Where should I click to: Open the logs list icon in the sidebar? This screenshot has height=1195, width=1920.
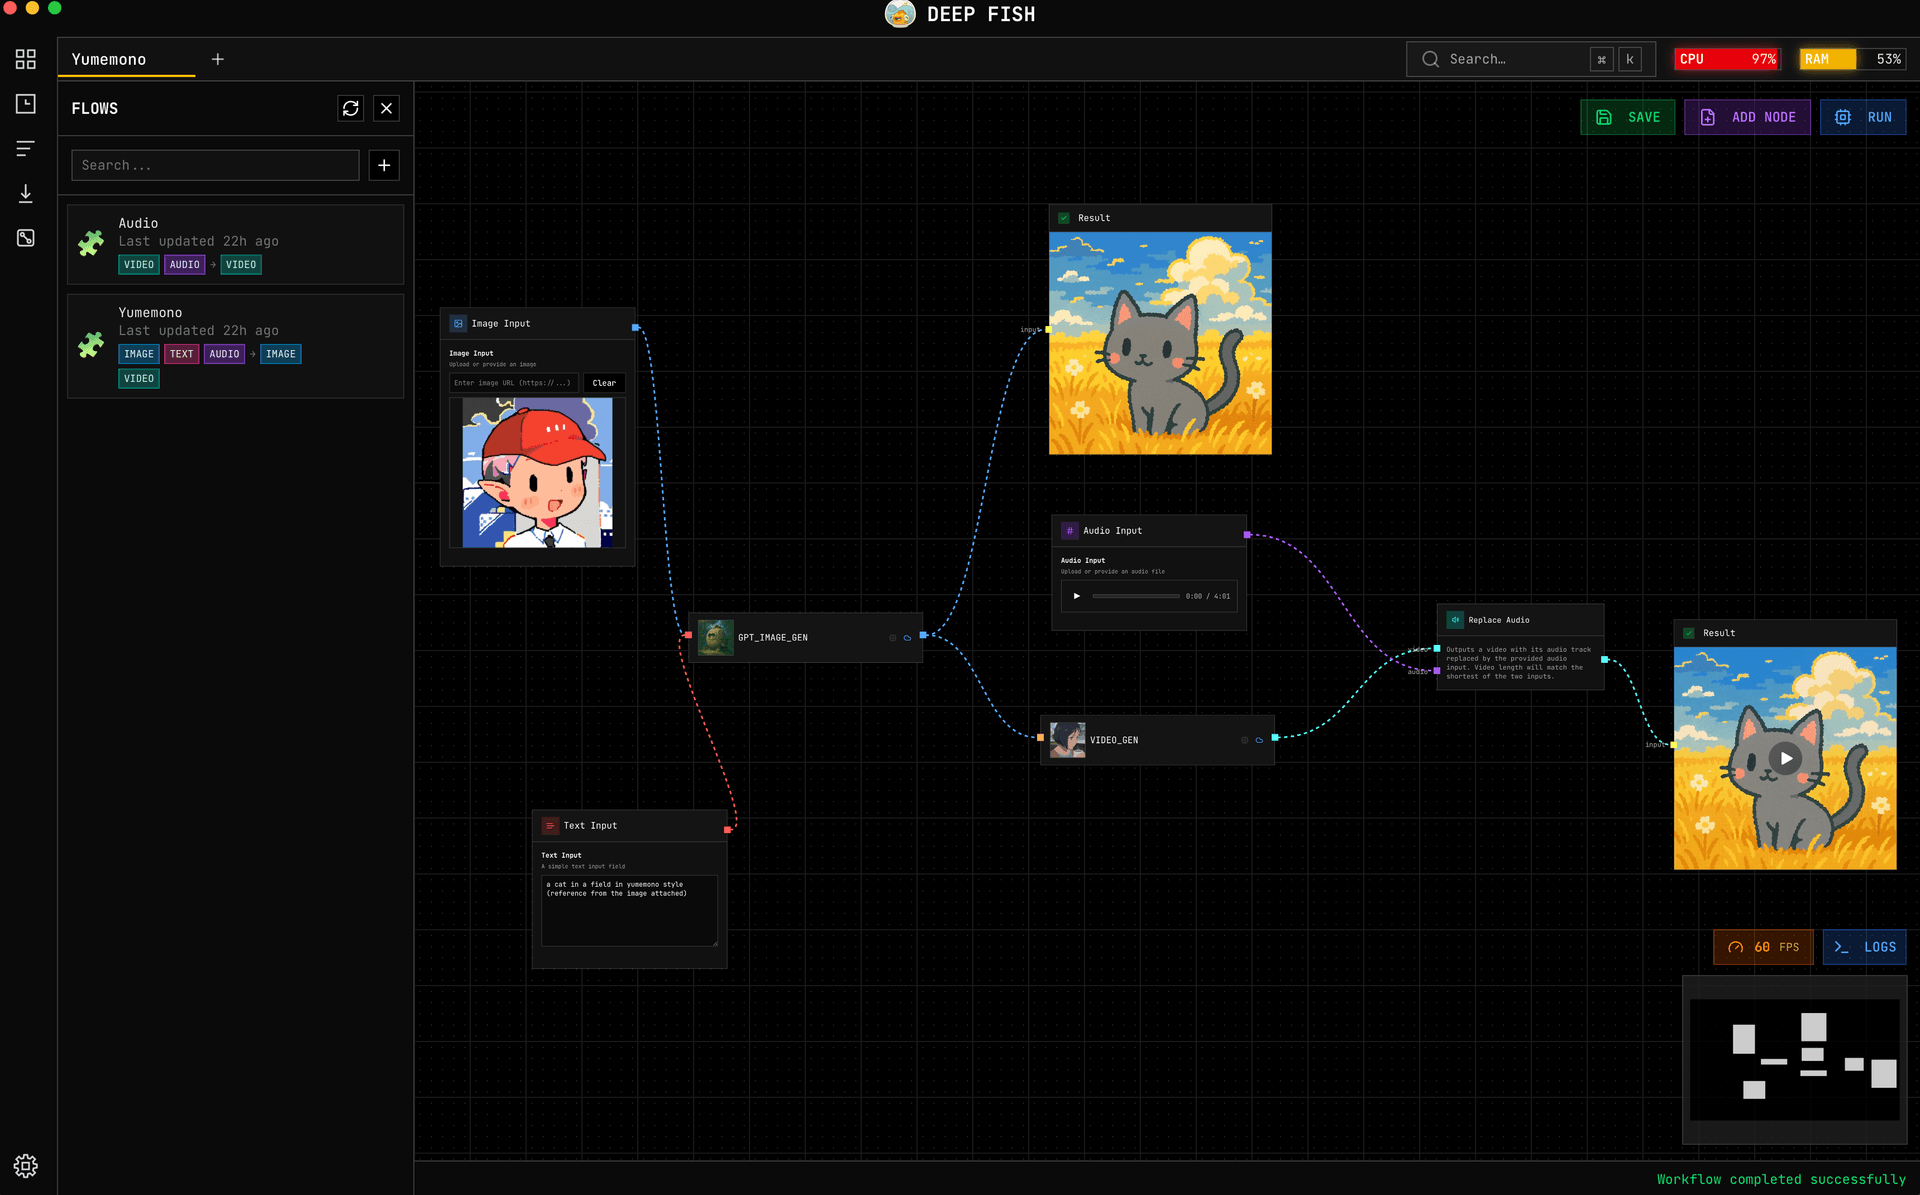(26, 148)
